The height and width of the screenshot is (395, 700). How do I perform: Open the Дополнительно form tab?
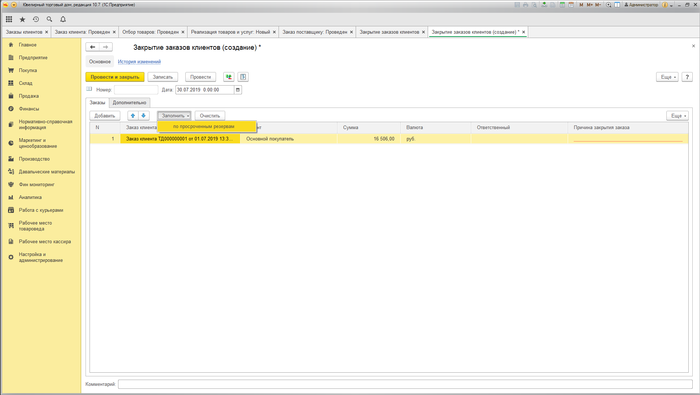tap(129, 103)
